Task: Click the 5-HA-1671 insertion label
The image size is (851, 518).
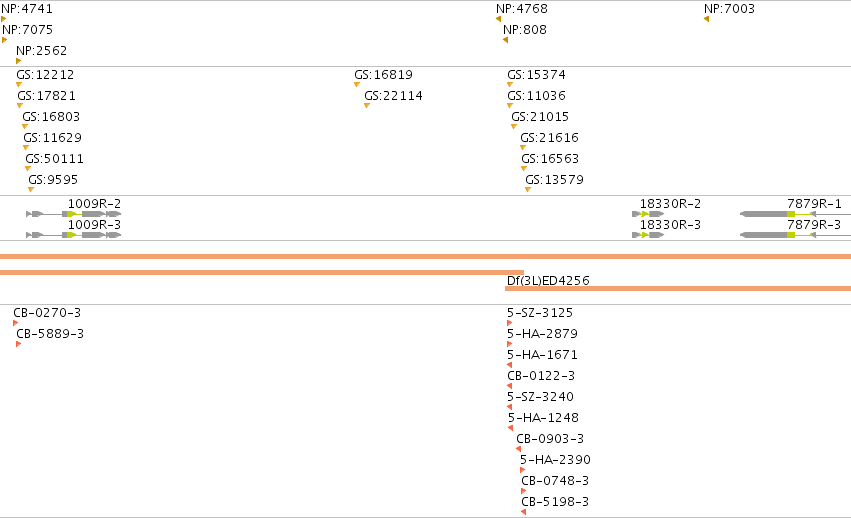Action: tap(542, 355)
